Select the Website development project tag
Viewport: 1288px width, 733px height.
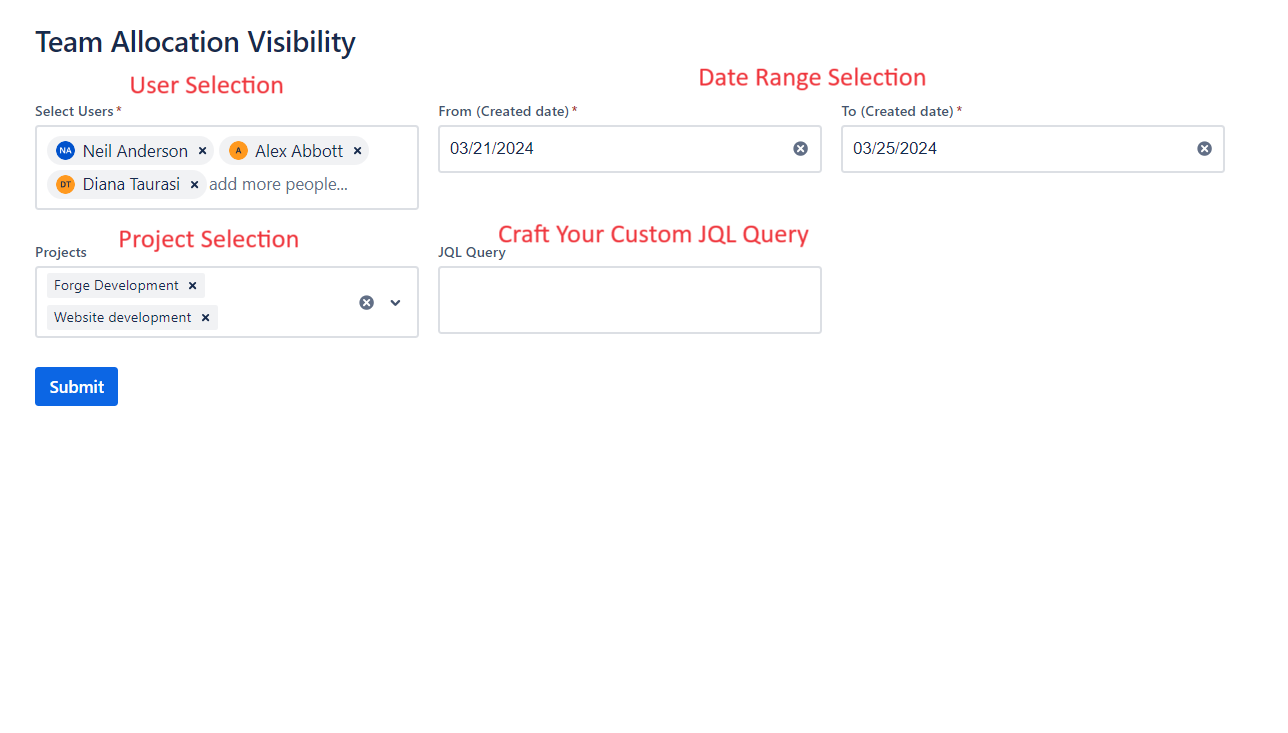point(122,318)
